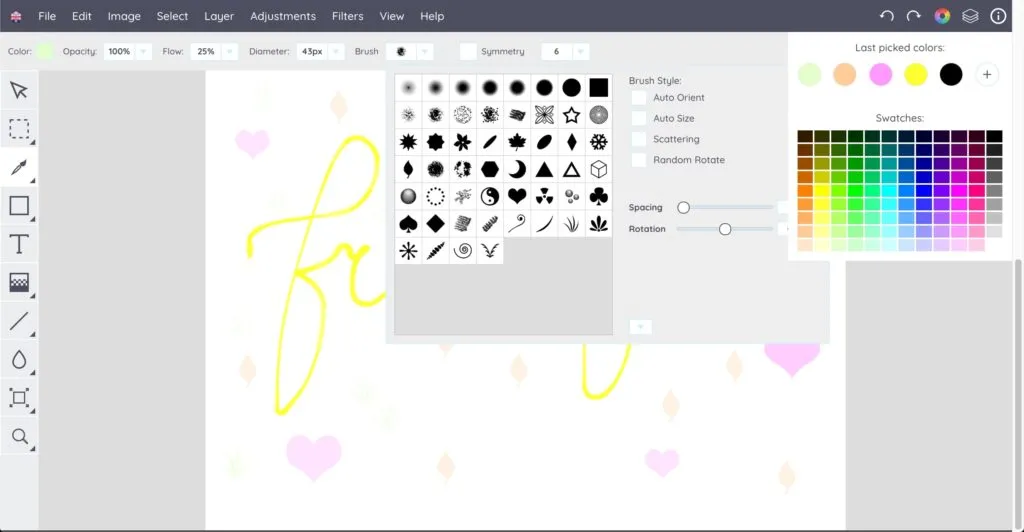Image resolution: width=1024 pixels, height=532 pixels.
Task: Enable the Symmetry checkbox
Action: 468,51
